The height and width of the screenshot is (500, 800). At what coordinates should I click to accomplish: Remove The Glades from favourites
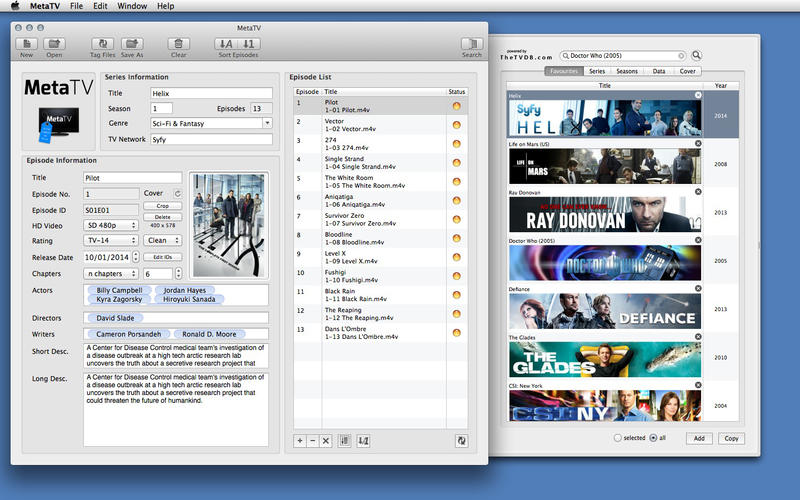[698, 337]
